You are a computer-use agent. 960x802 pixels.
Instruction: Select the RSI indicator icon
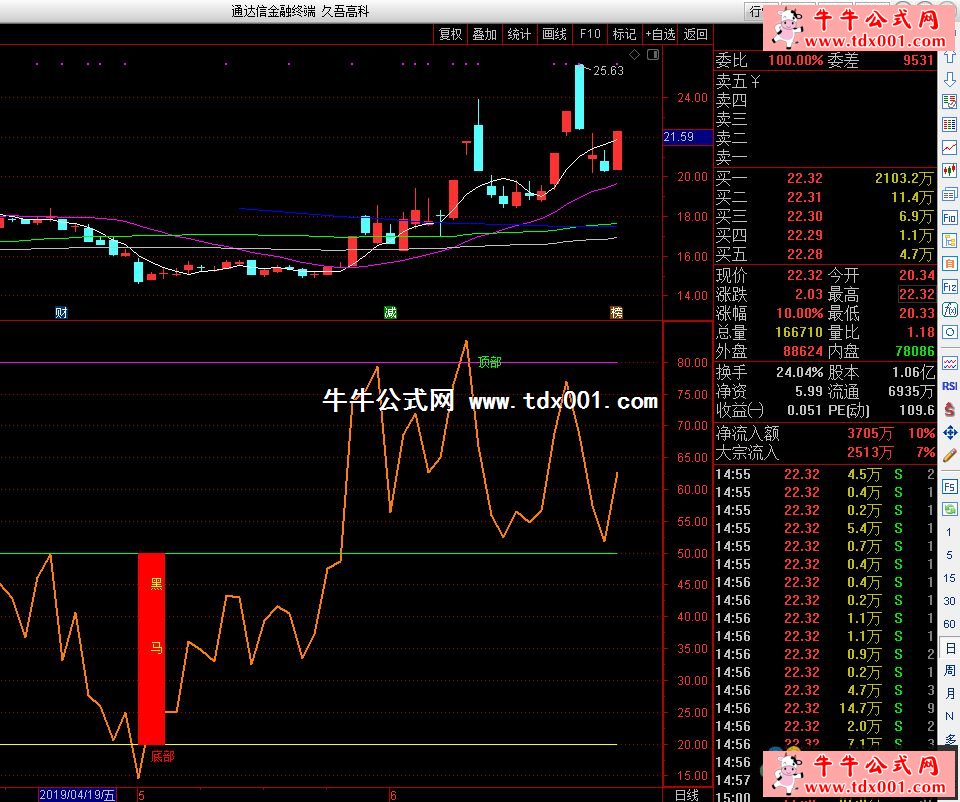950,386
